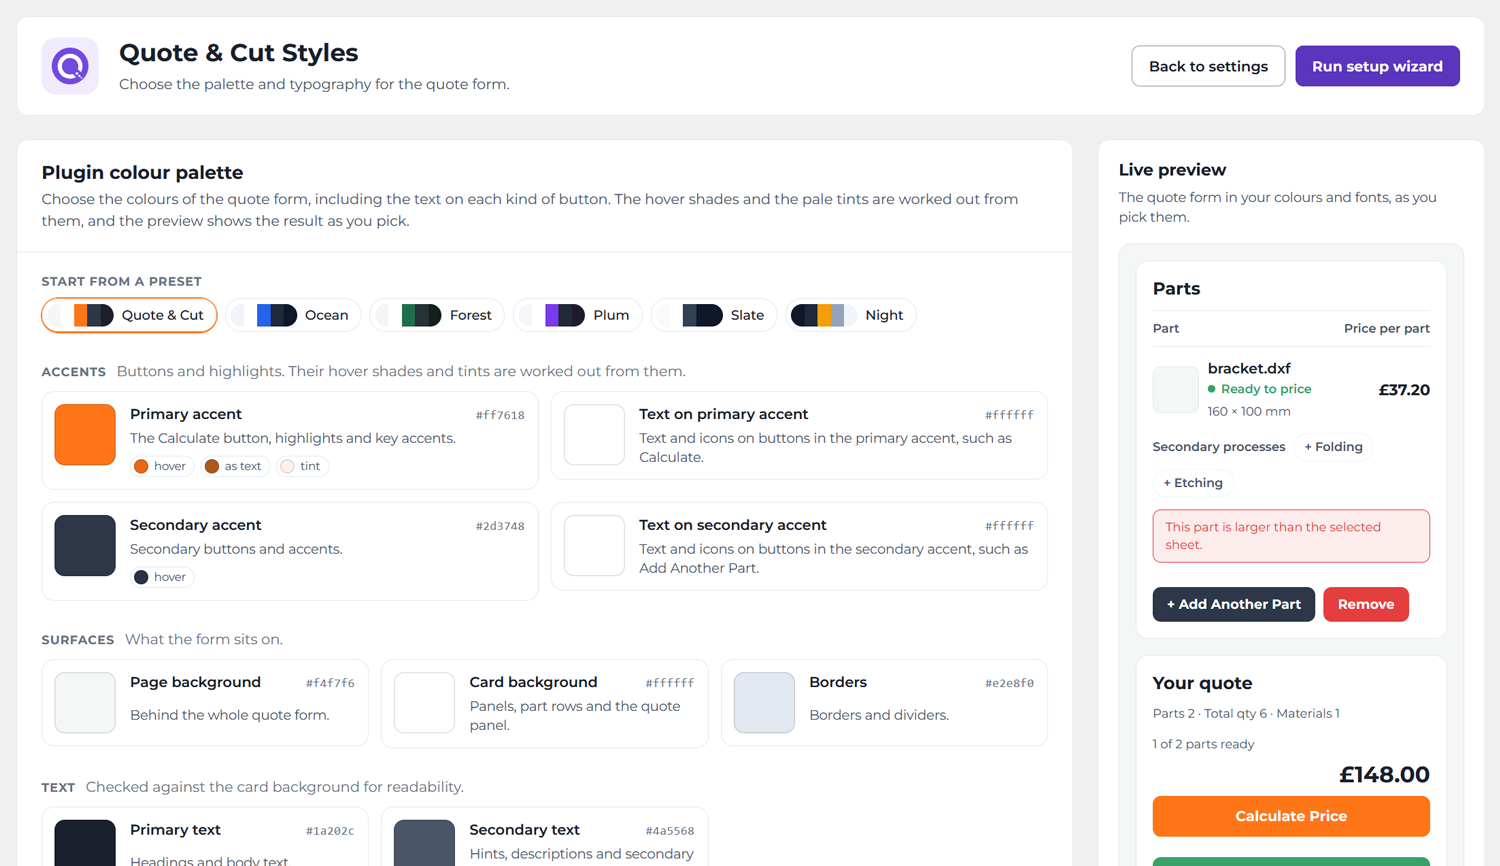Choose the Forest preset
Screen dimensions: 1500x866
(437, 315)
